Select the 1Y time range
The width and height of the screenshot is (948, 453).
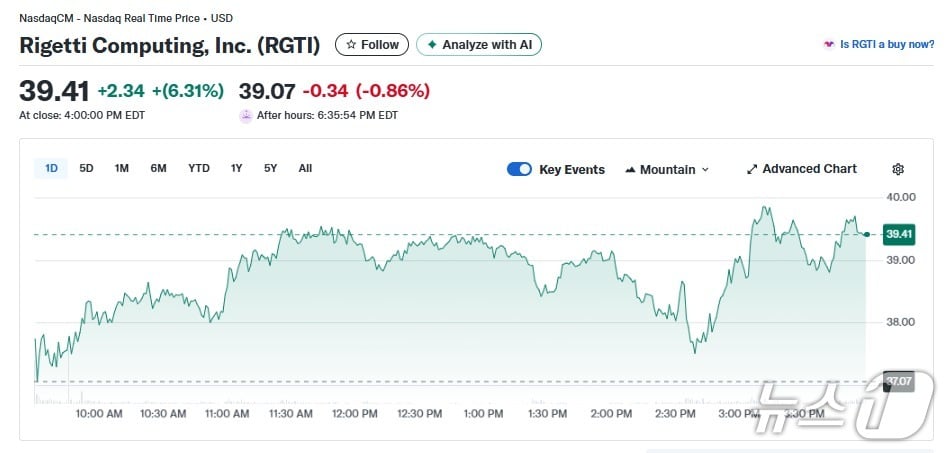point(236,168)
